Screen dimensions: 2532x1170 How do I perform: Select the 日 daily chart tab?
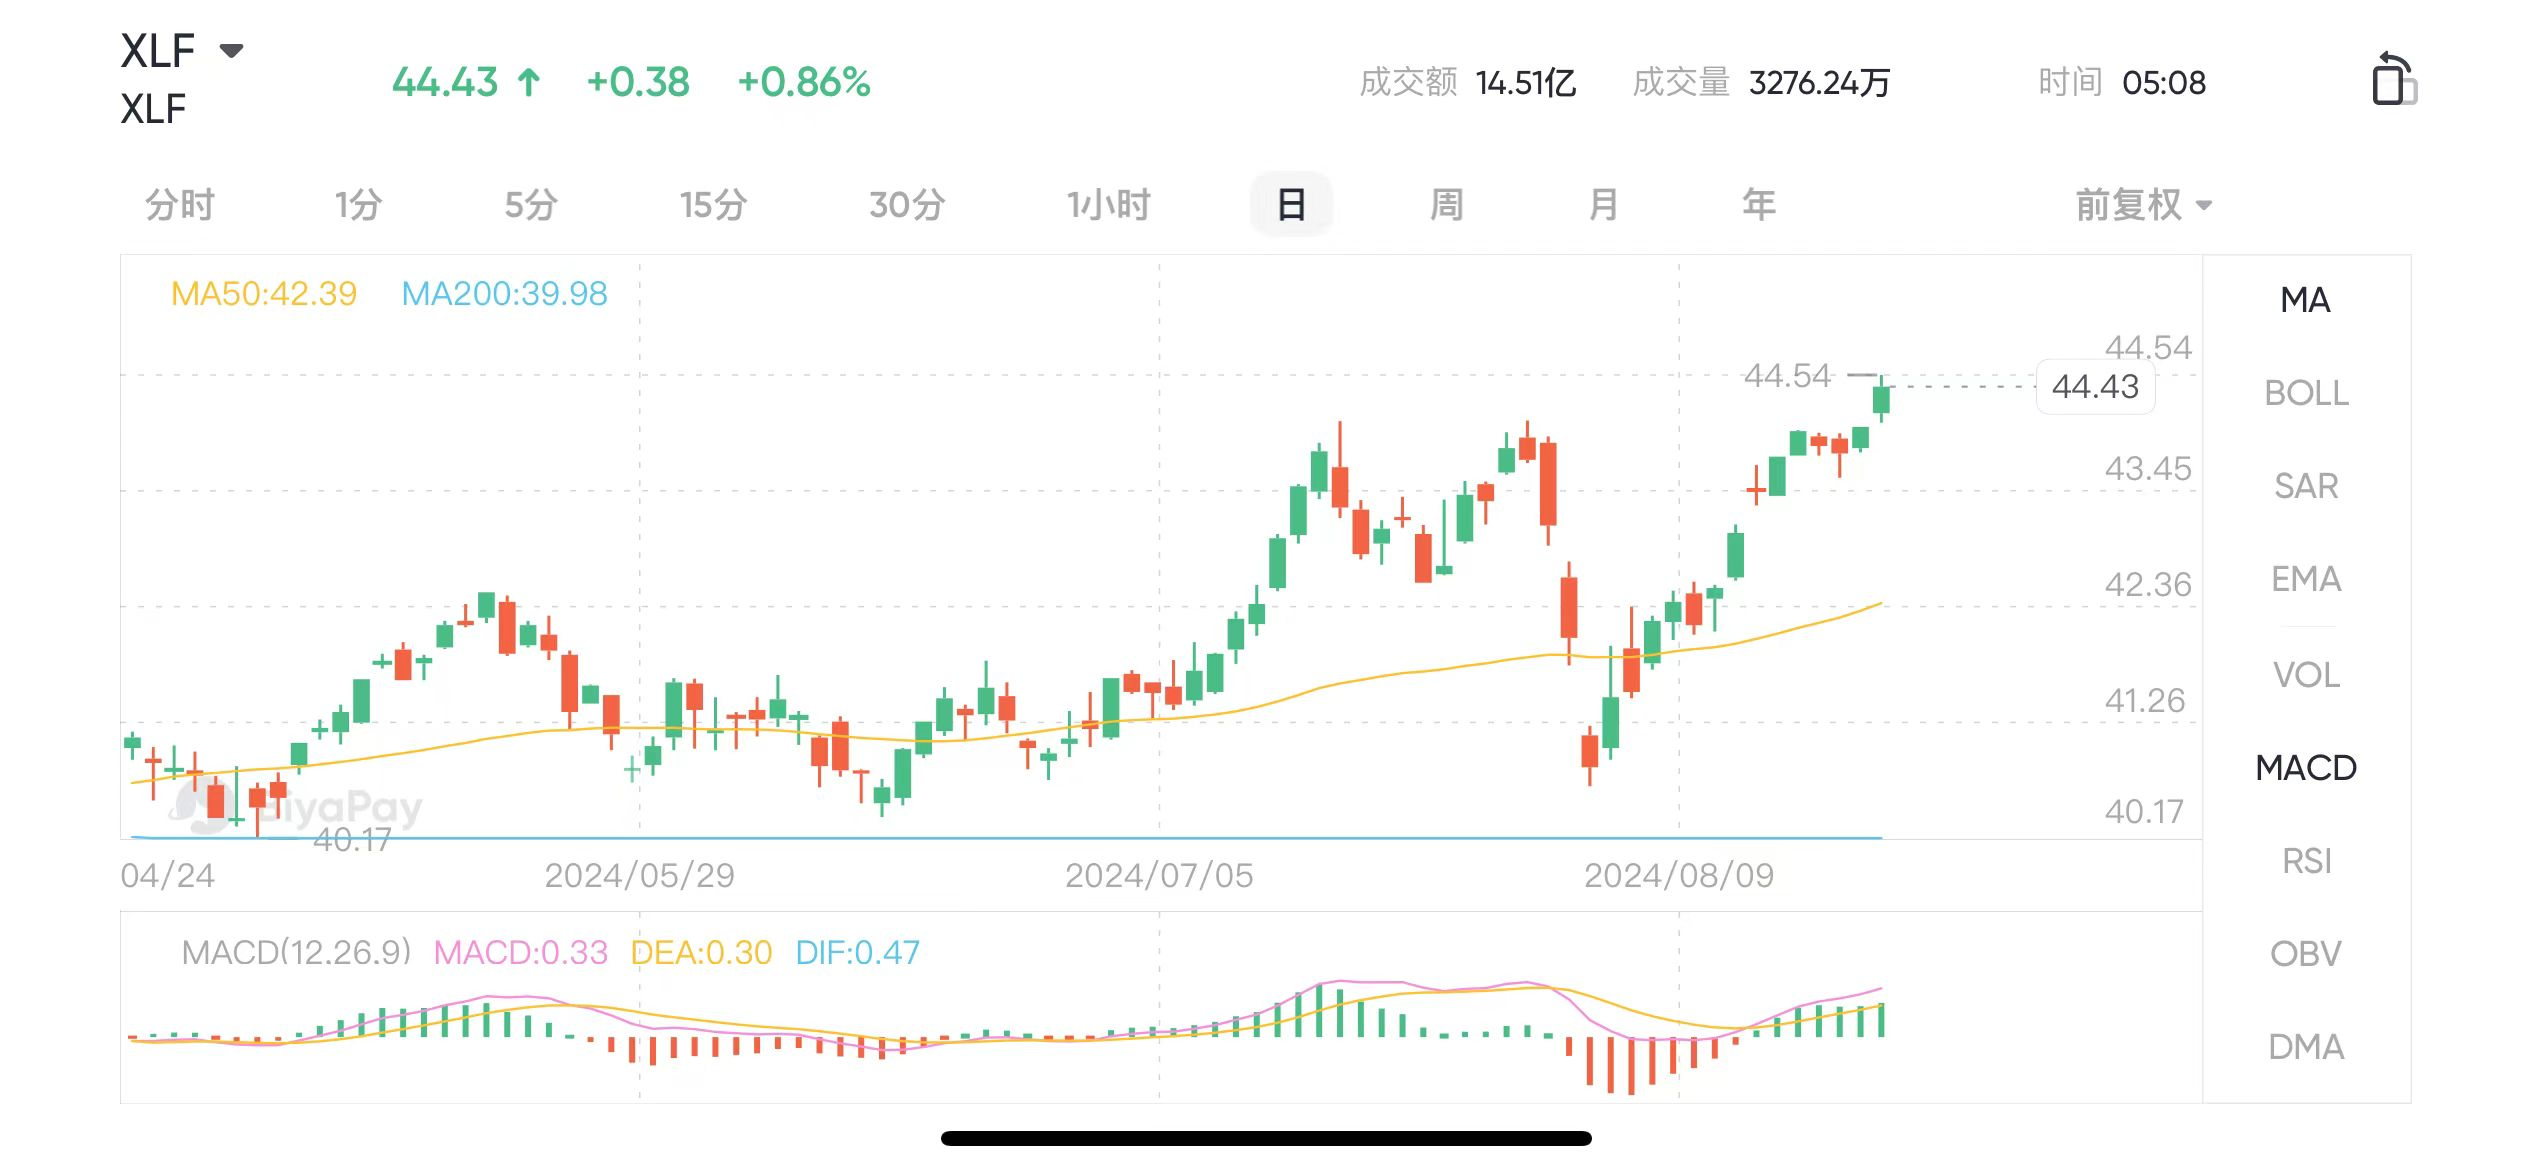pyautogui.click(x=1291, y=205)
